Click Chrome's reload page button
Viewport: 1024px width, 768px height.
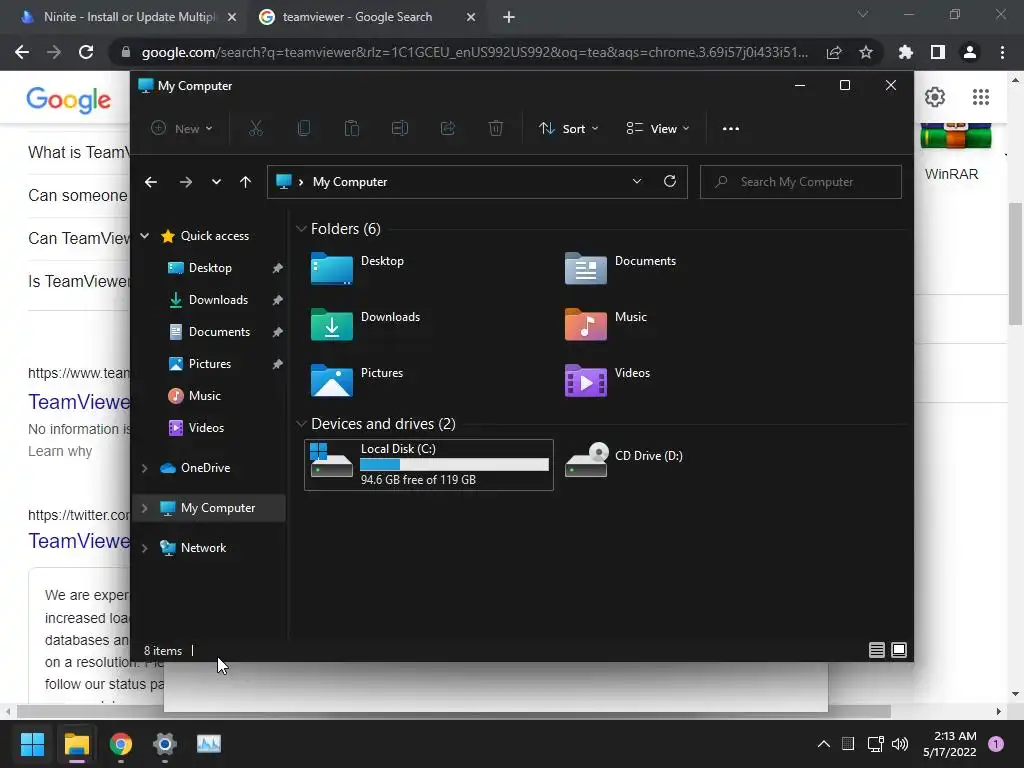(86, 52)
